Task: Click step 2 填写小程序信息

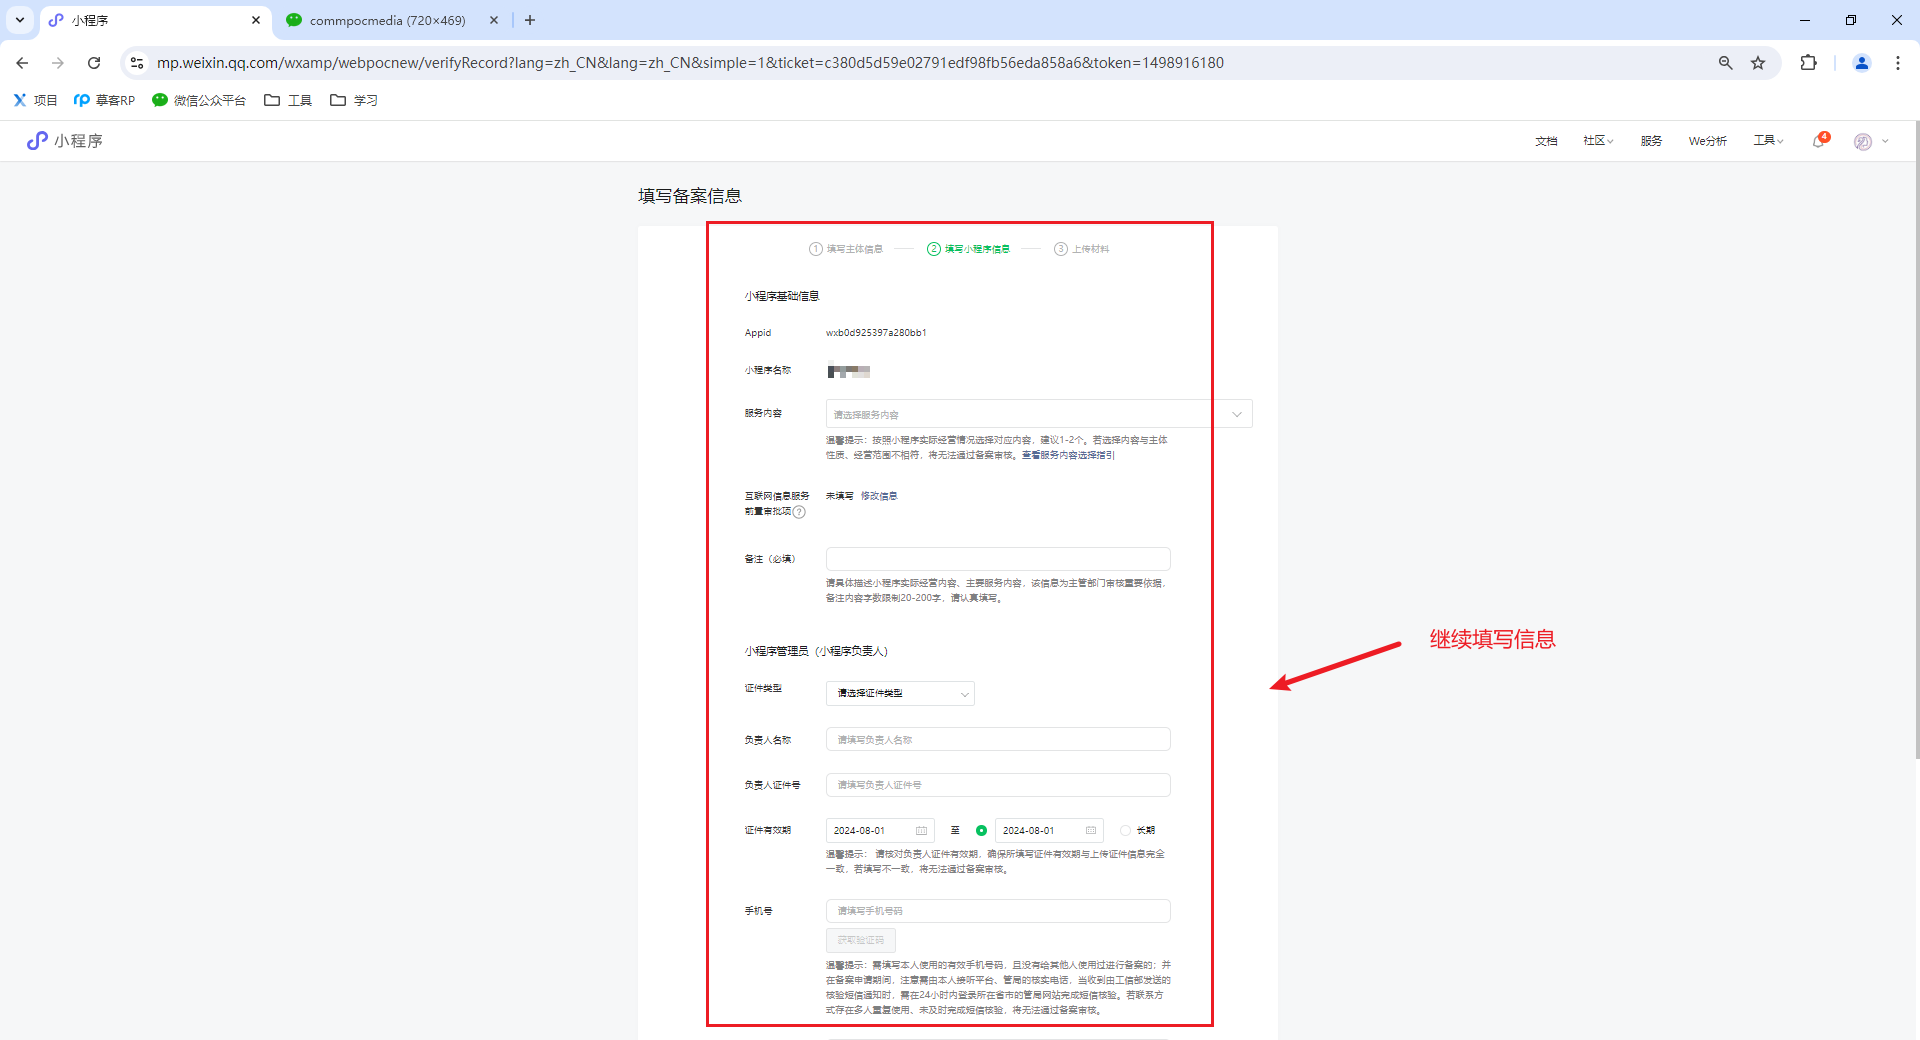Action: (x=968, y=249)
